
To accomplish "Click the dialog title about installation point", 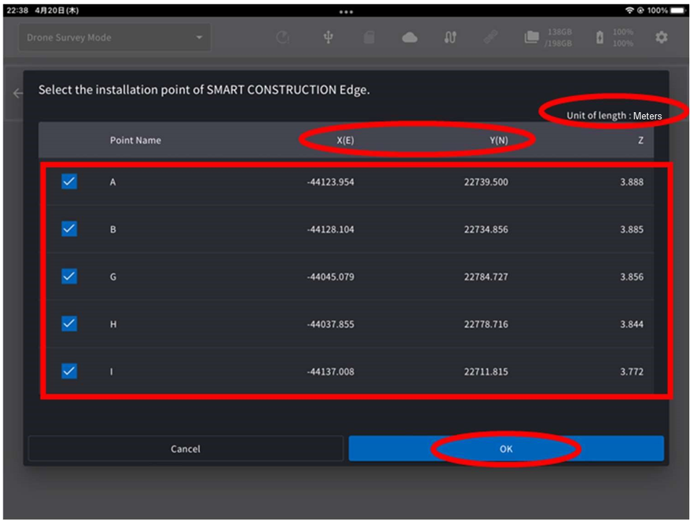I will (204, 90).
